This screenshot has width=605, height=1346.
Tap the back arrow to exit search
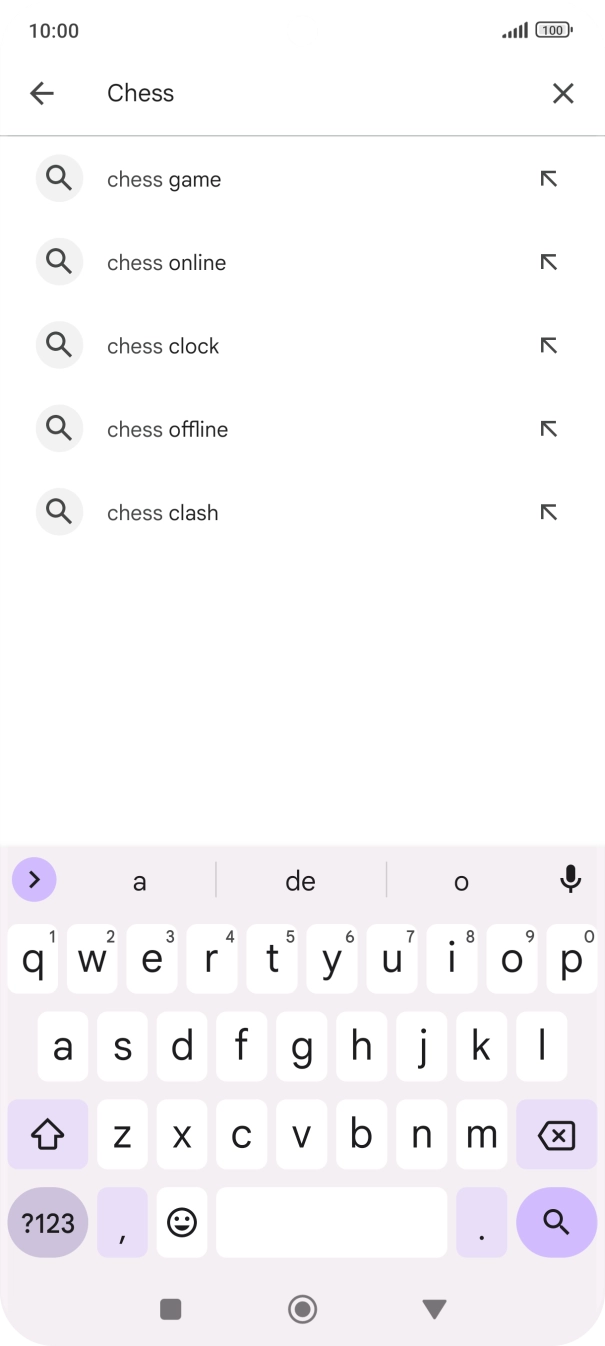(x=41, y=92)
